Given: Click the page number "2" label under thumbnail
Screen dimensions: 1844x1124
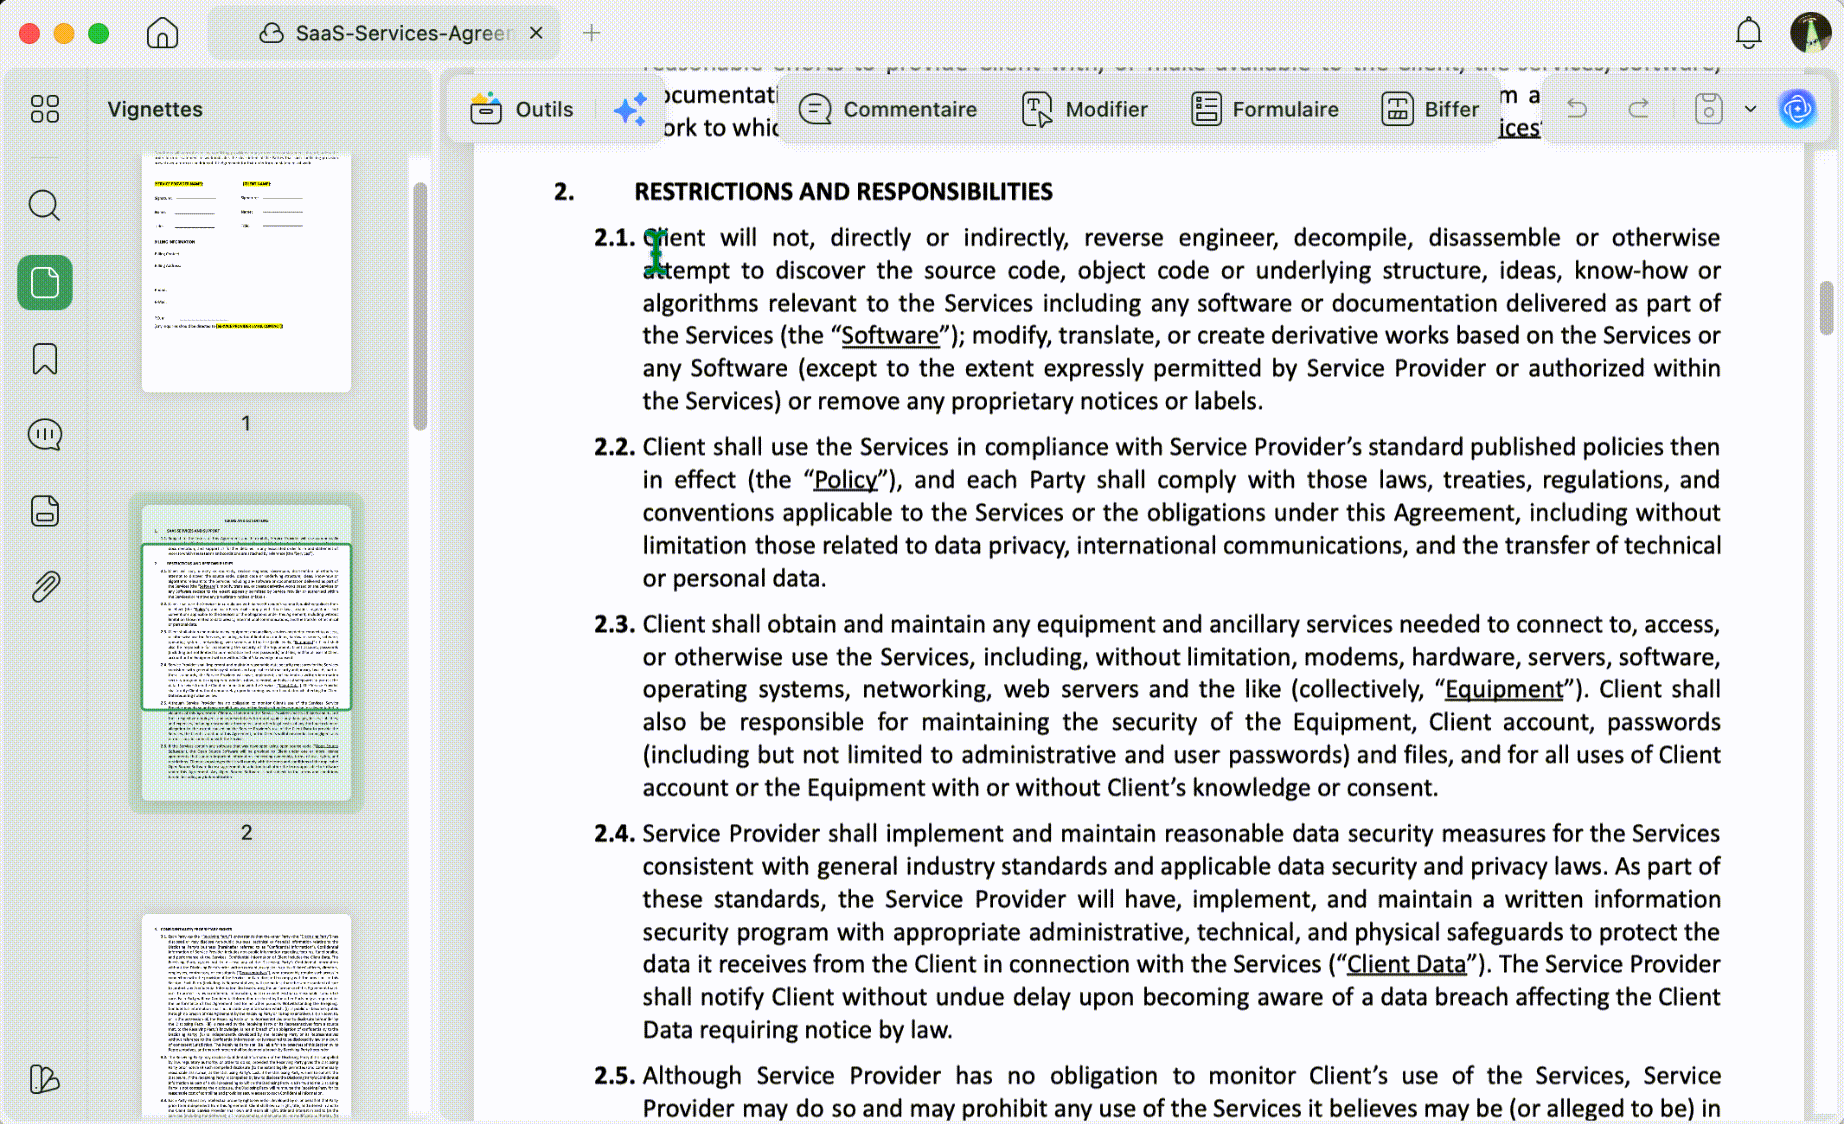Looking at the screenshot, I should (246, 832).
